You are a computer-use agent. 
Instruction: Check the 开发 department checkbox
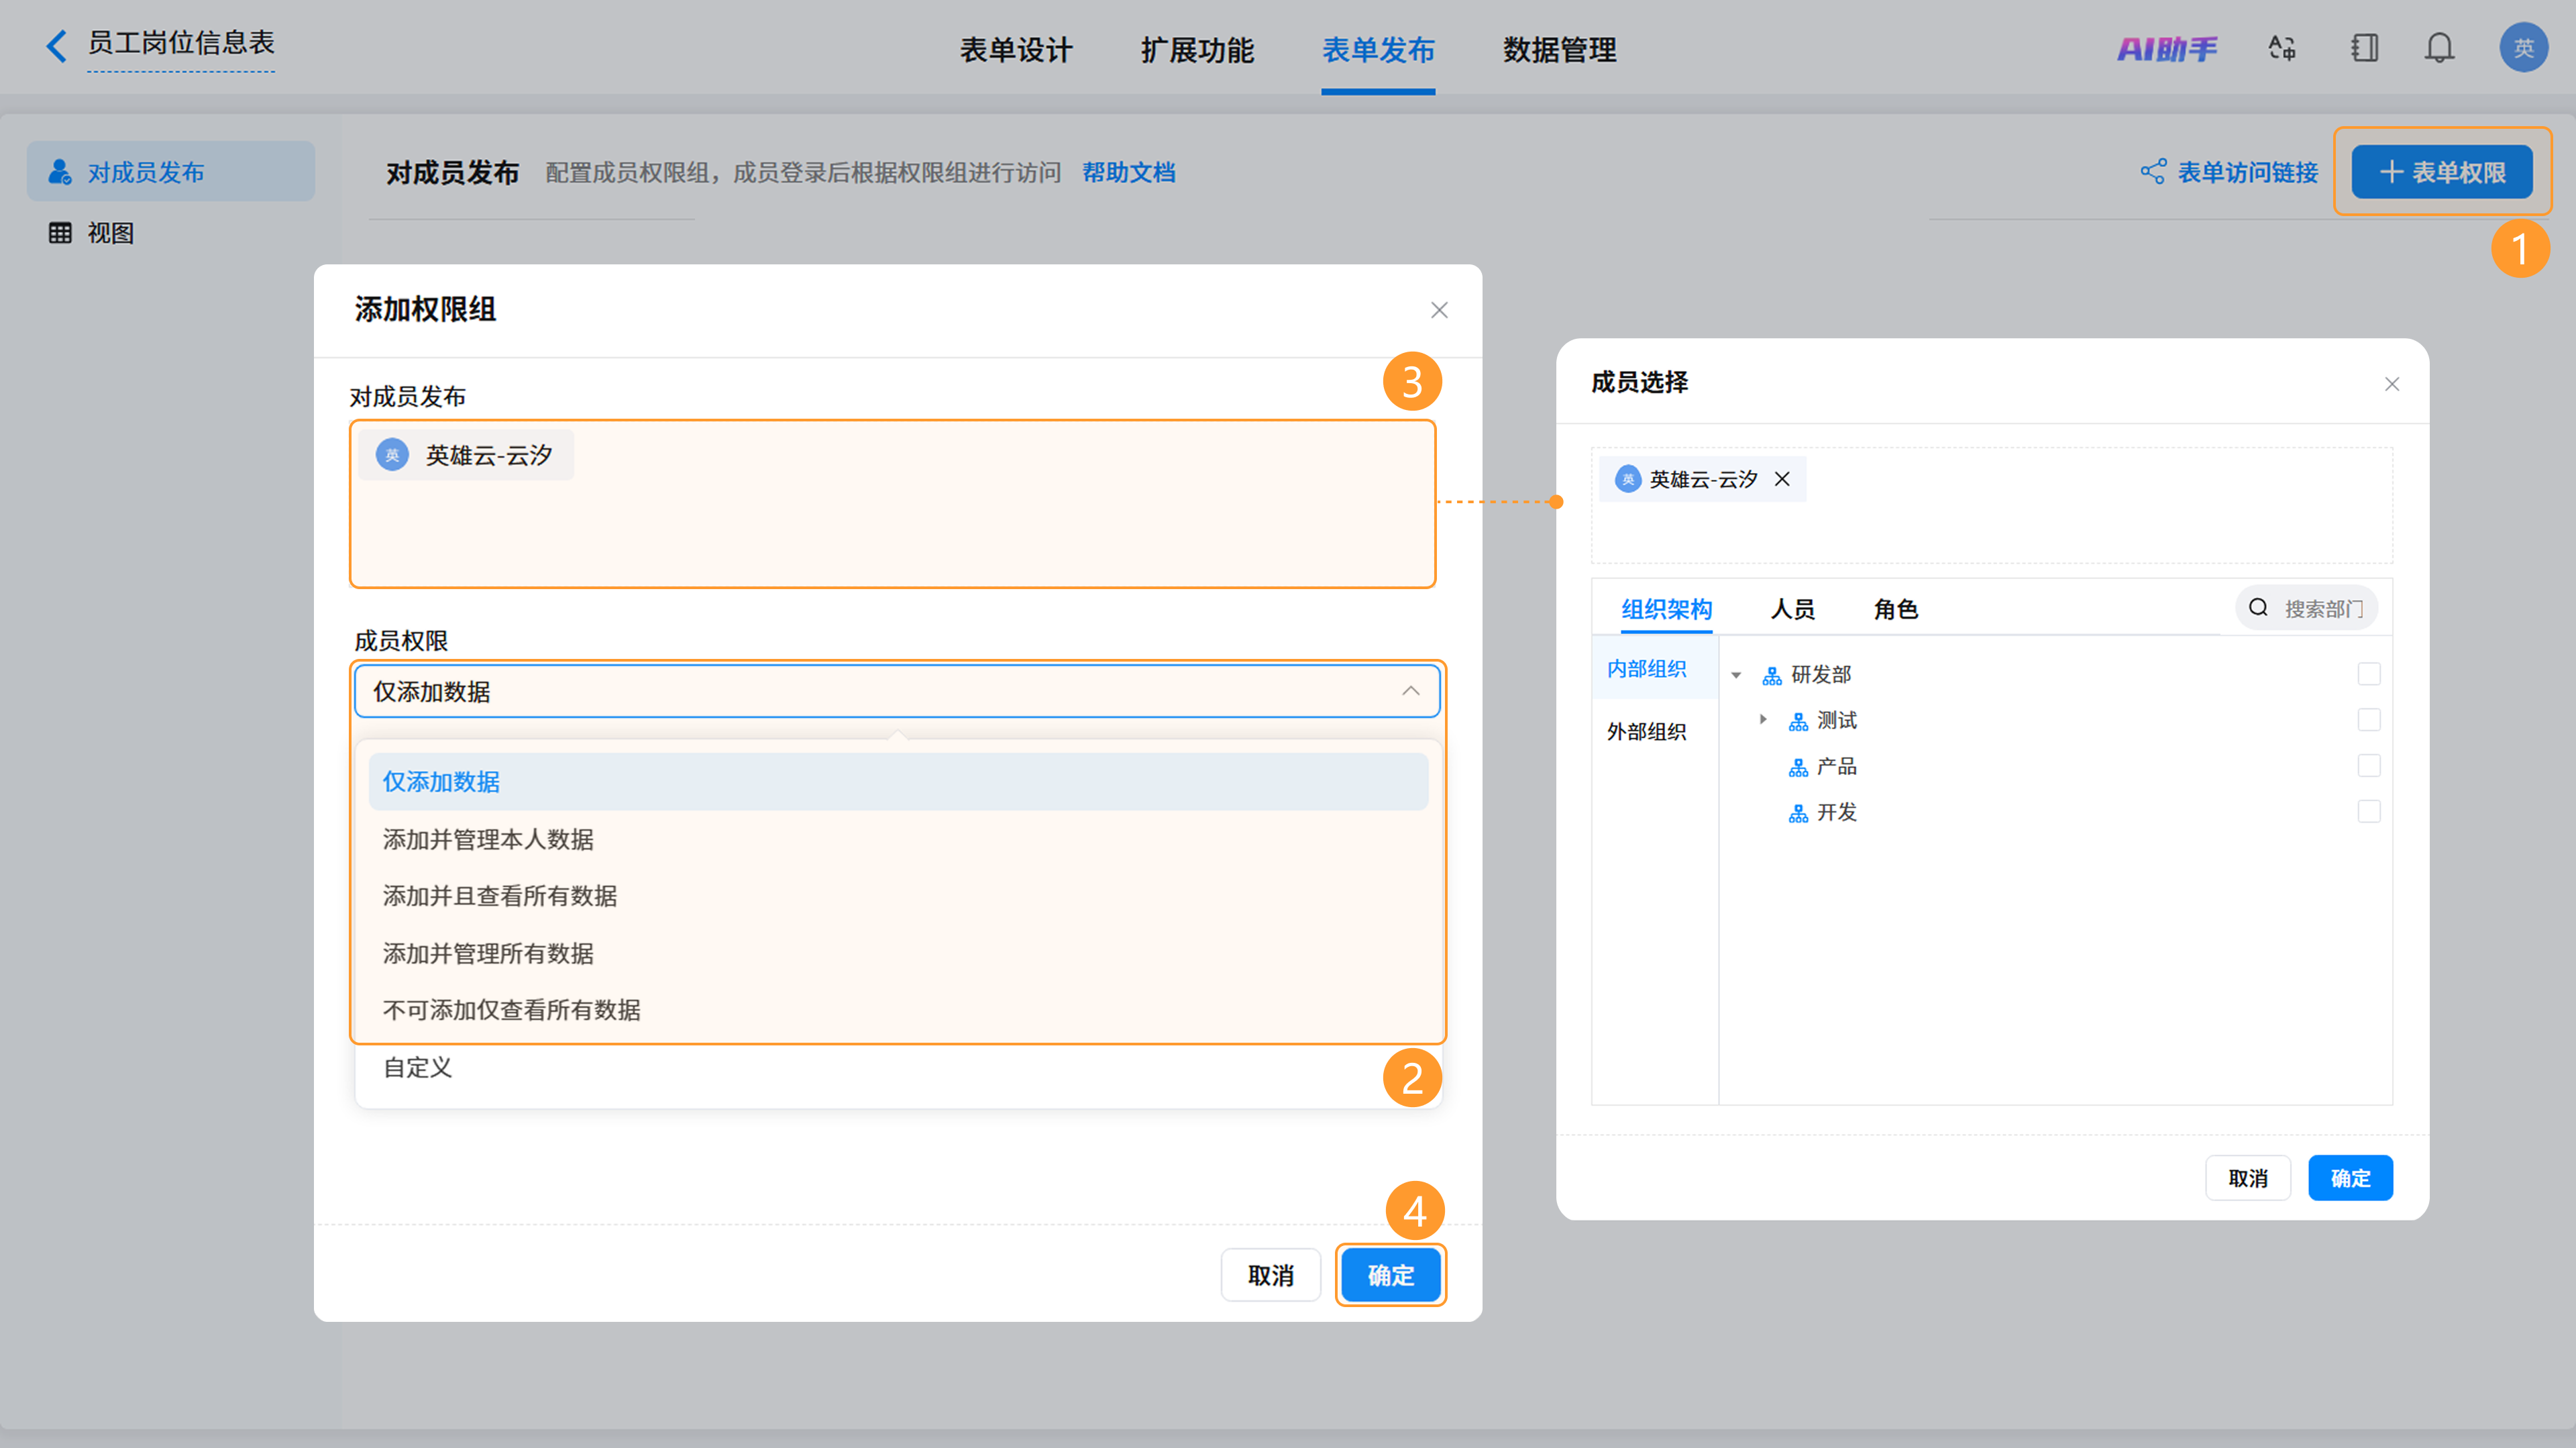point(2368,812)
